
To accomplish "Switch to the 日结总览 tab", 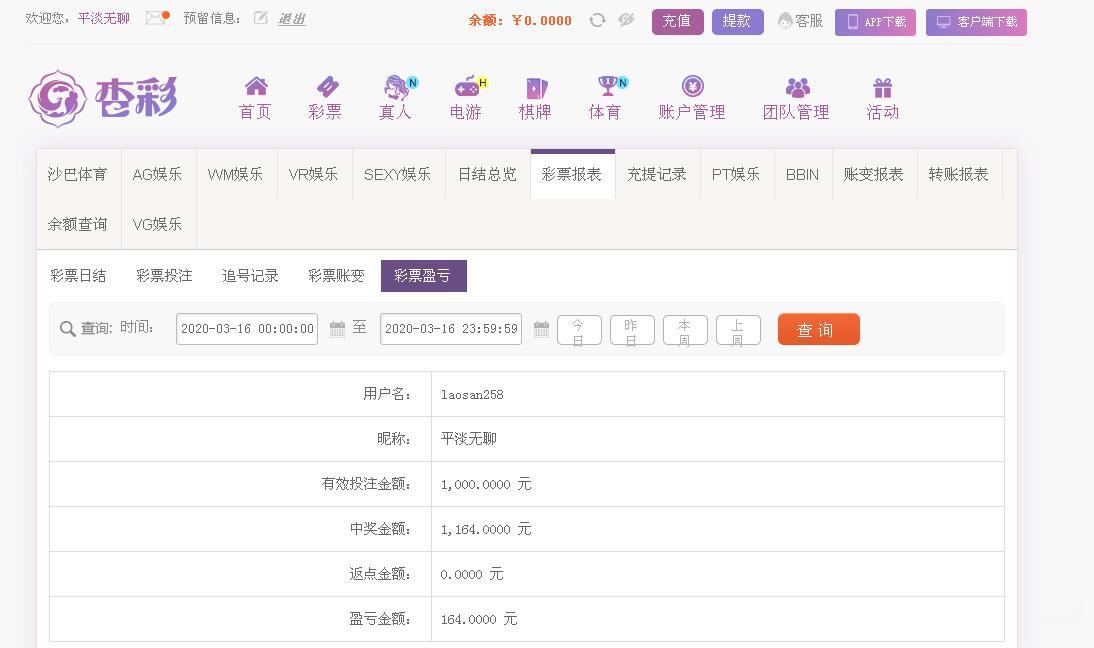I will click(x=487, y=174).
